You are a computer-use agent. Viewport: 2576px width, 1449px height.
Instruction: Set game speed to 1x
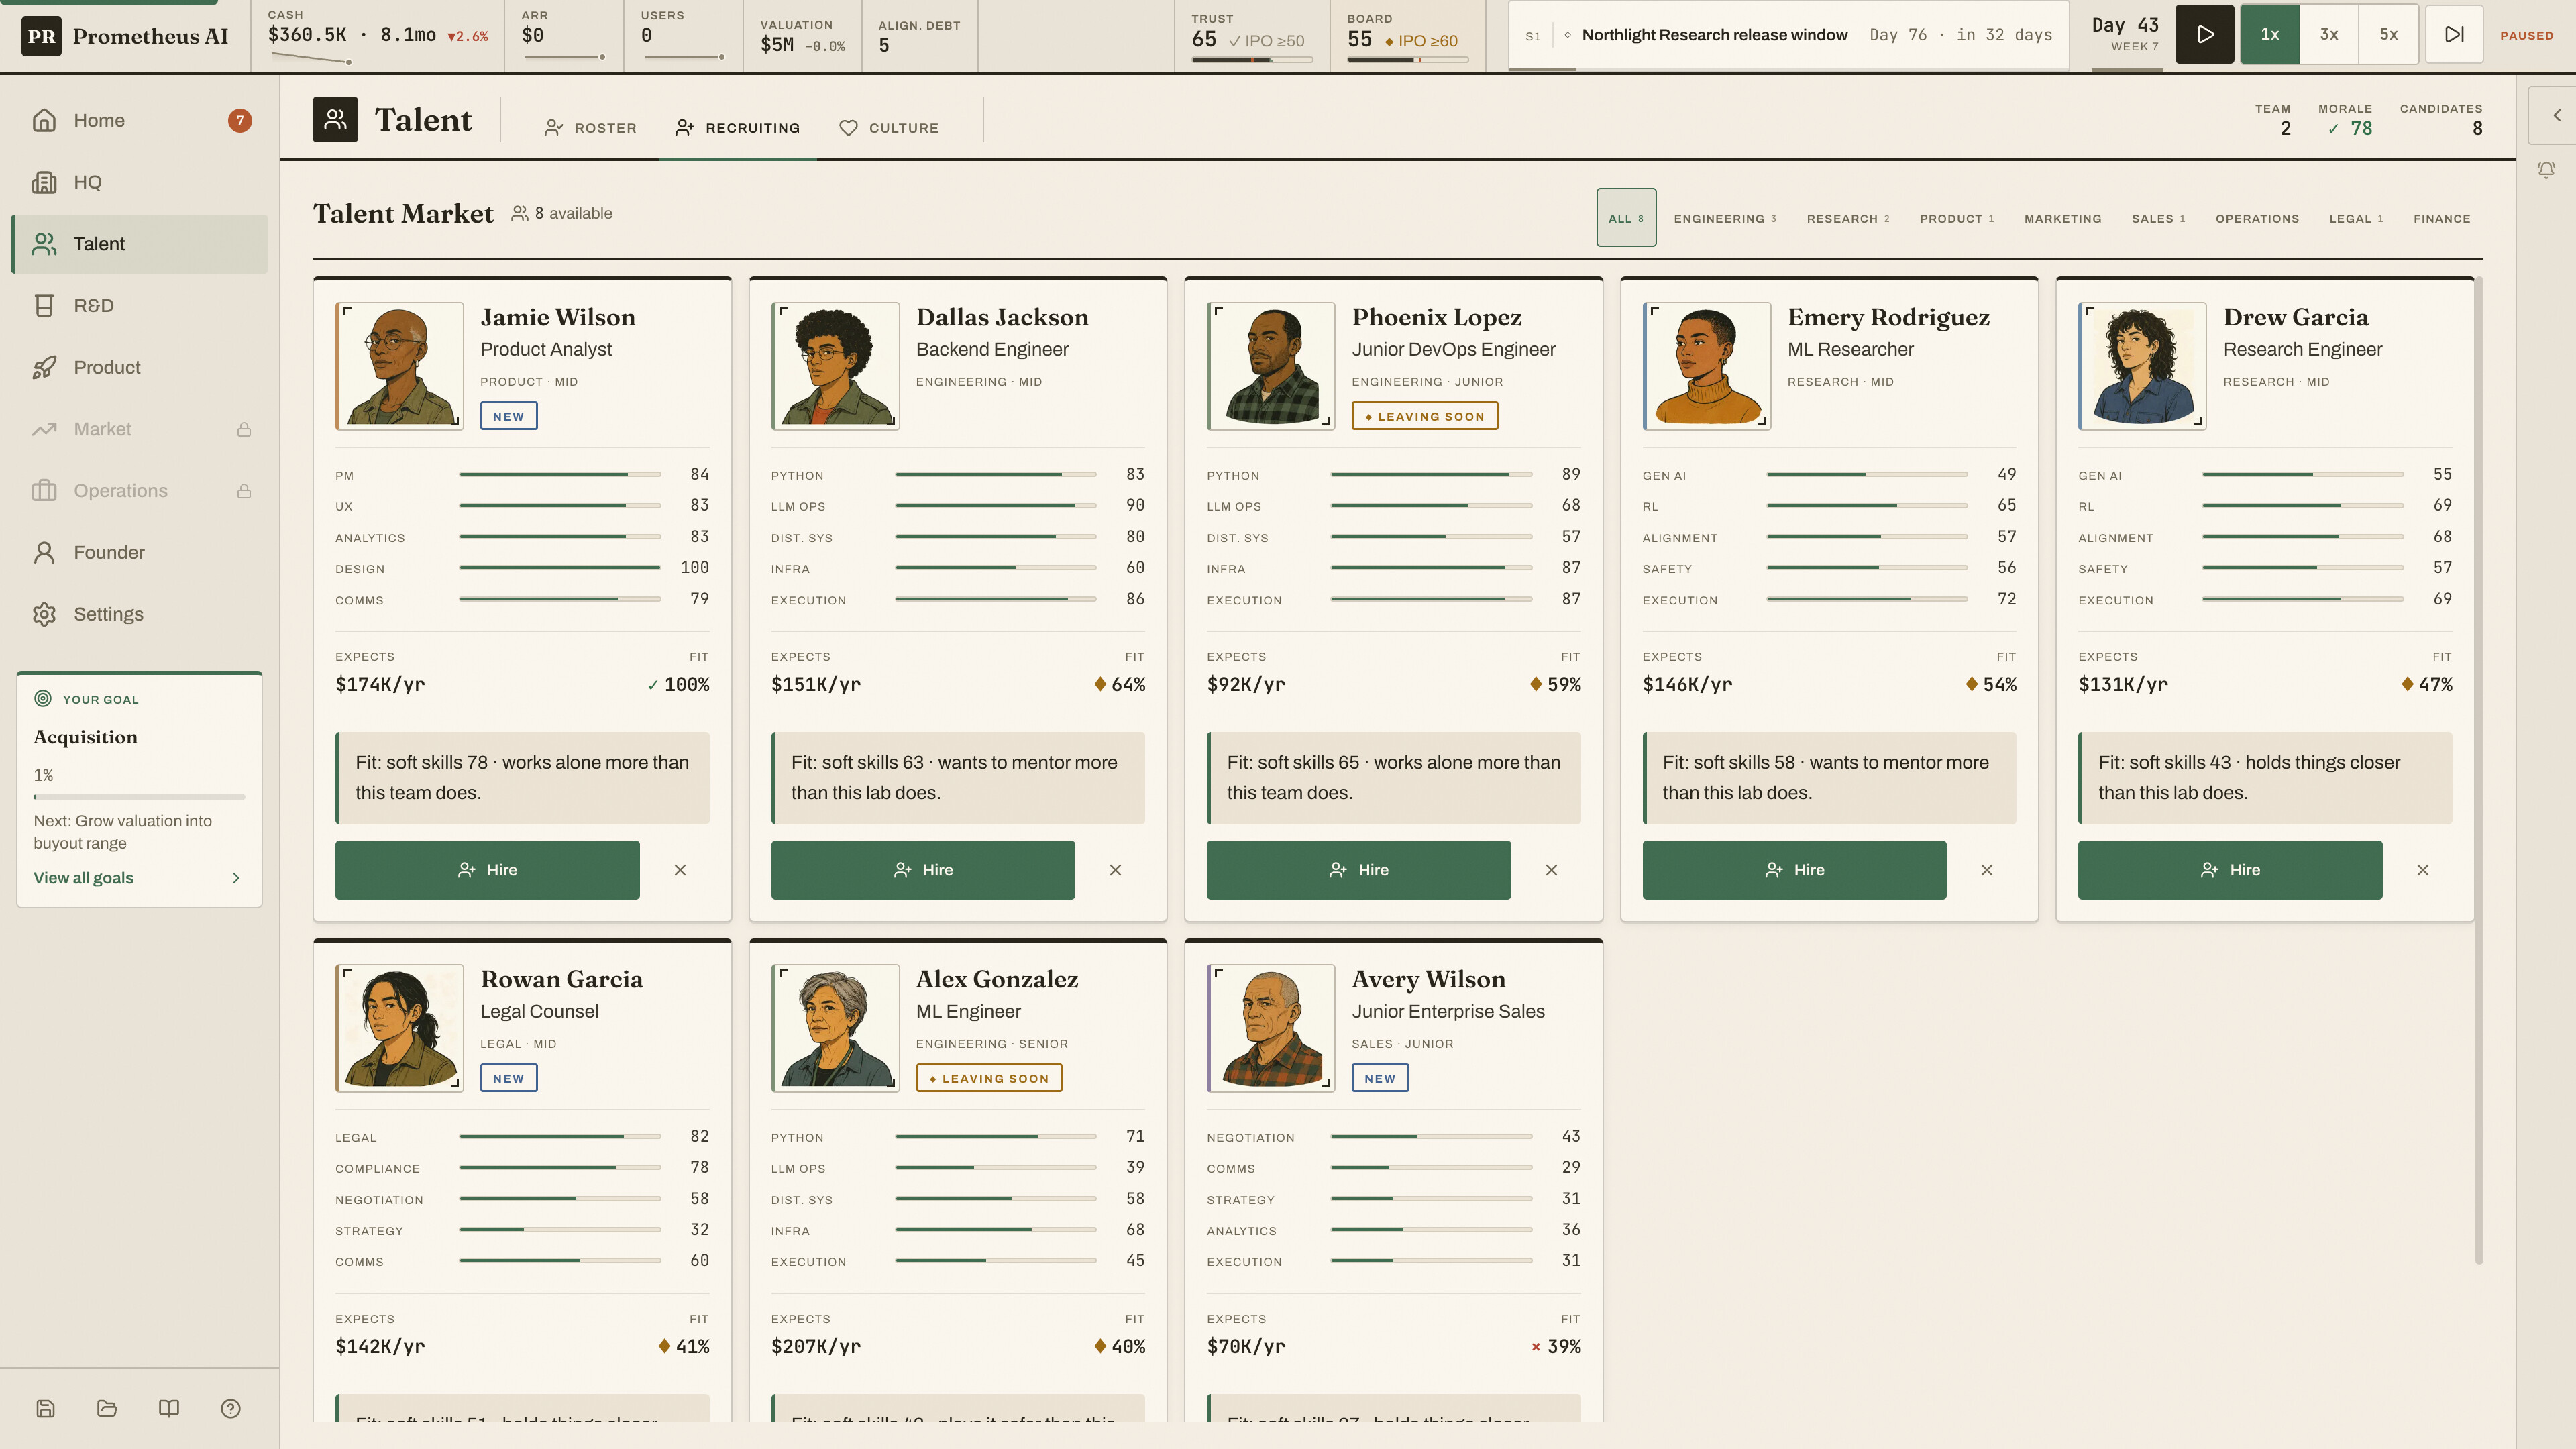coord(2270,34)
